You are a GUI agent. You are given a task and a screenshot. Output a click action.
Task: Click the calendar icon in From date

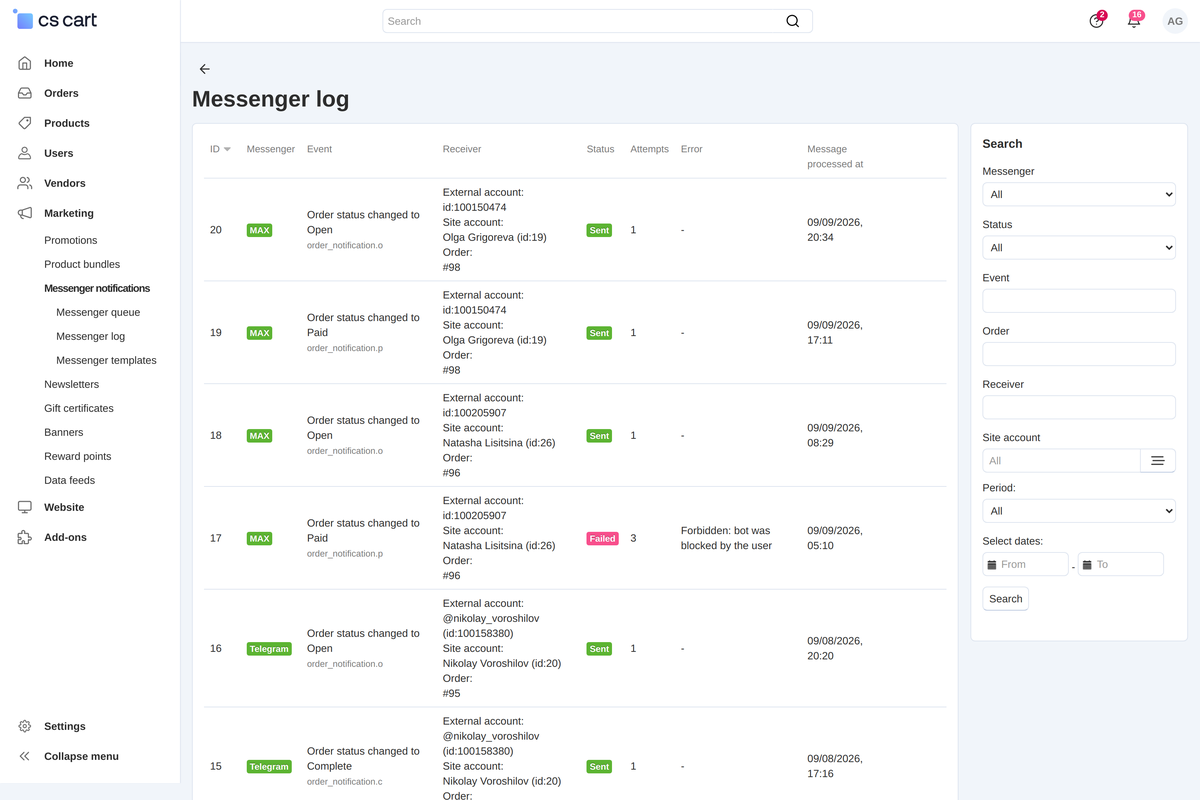click(x=991, y=565)
